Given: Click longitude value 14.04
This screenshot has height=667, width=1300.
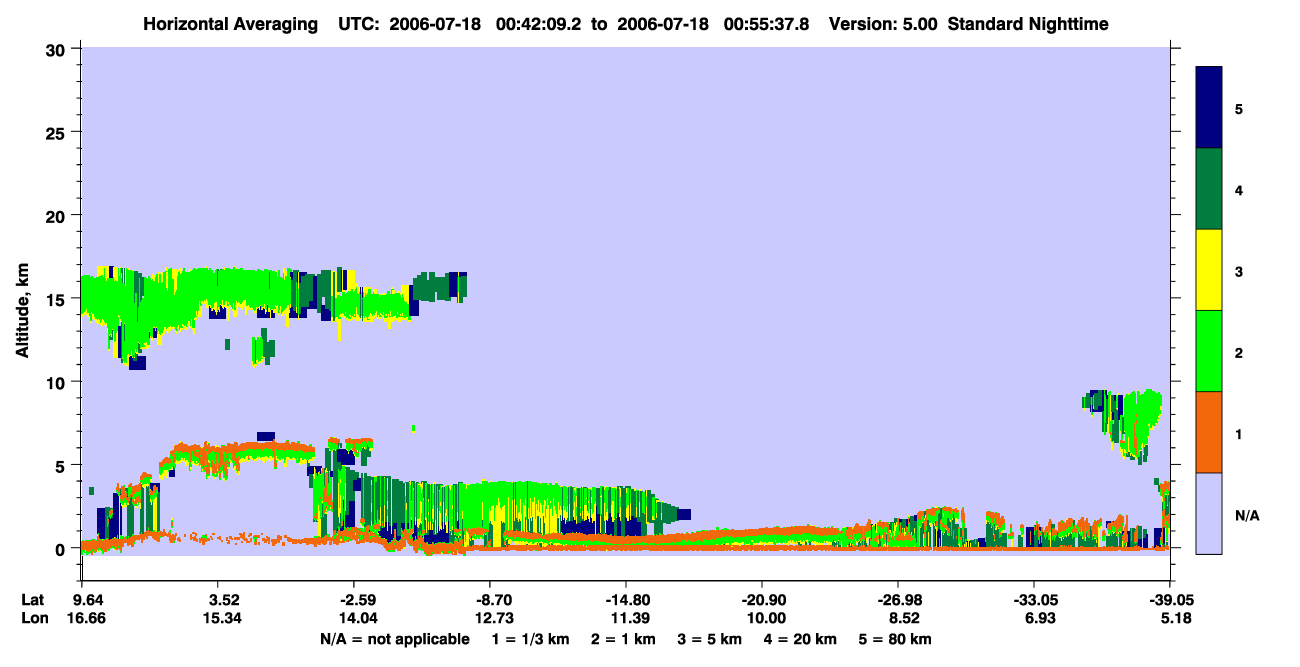Looking at the screenshot, I should point(359,619).
